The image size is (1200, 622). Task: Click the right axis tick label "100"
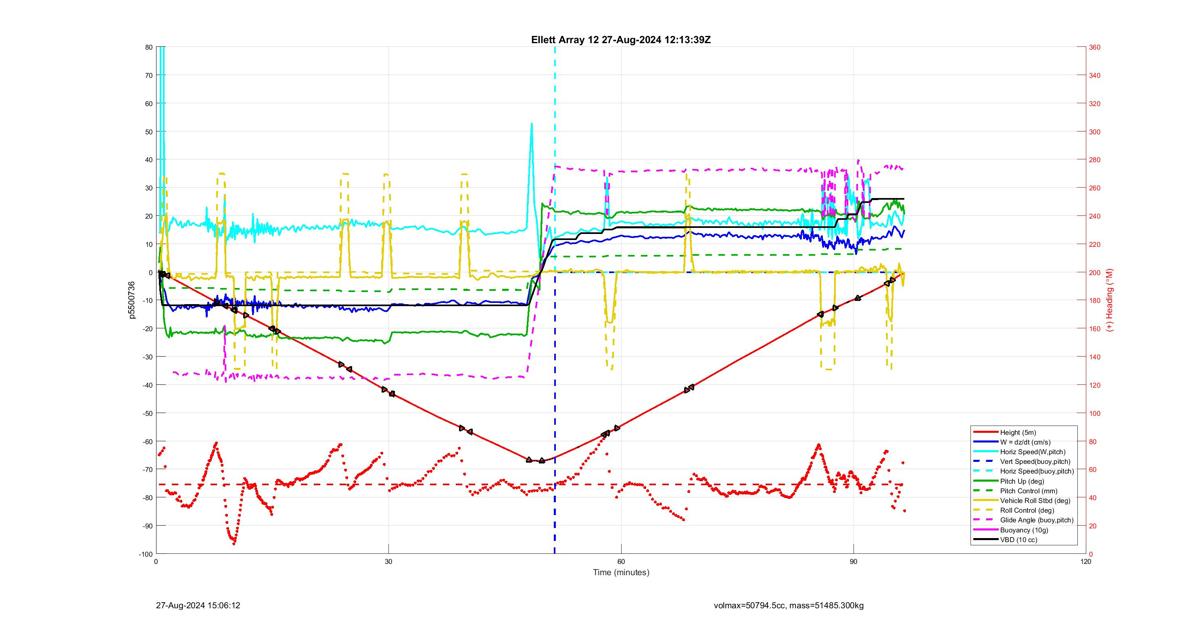coord(1096,413)
